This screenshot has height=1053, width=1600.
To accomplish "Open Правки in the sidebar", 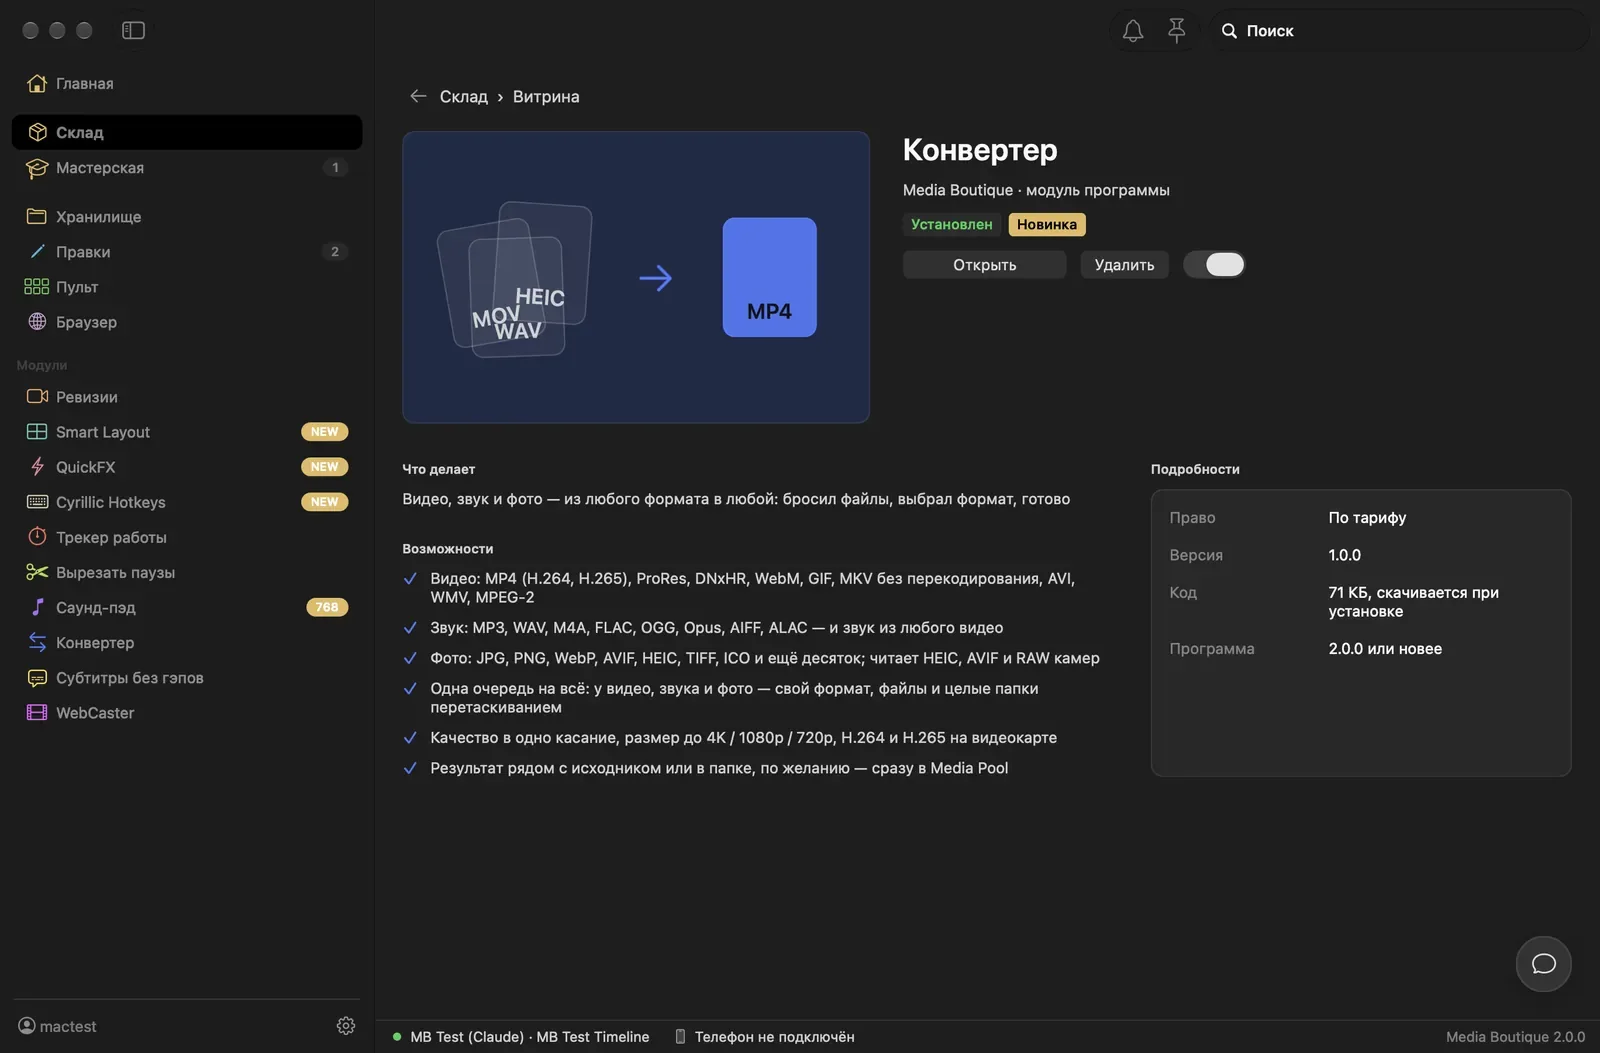I will coord(187,252).
